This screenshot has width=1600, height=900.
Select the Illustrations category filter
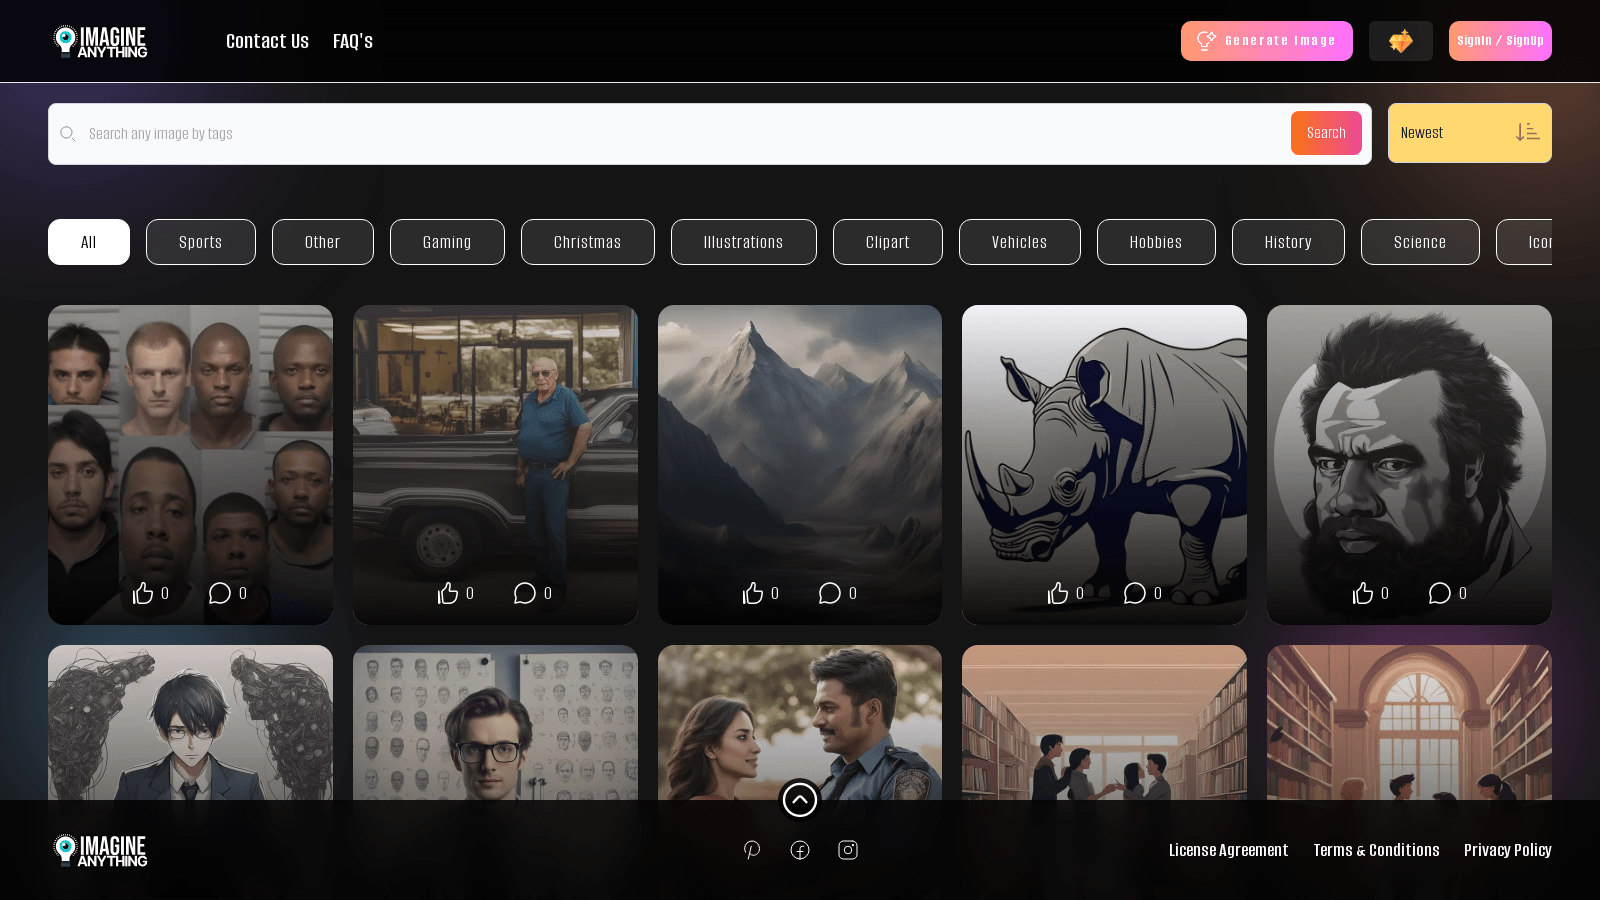pos(744,242)
